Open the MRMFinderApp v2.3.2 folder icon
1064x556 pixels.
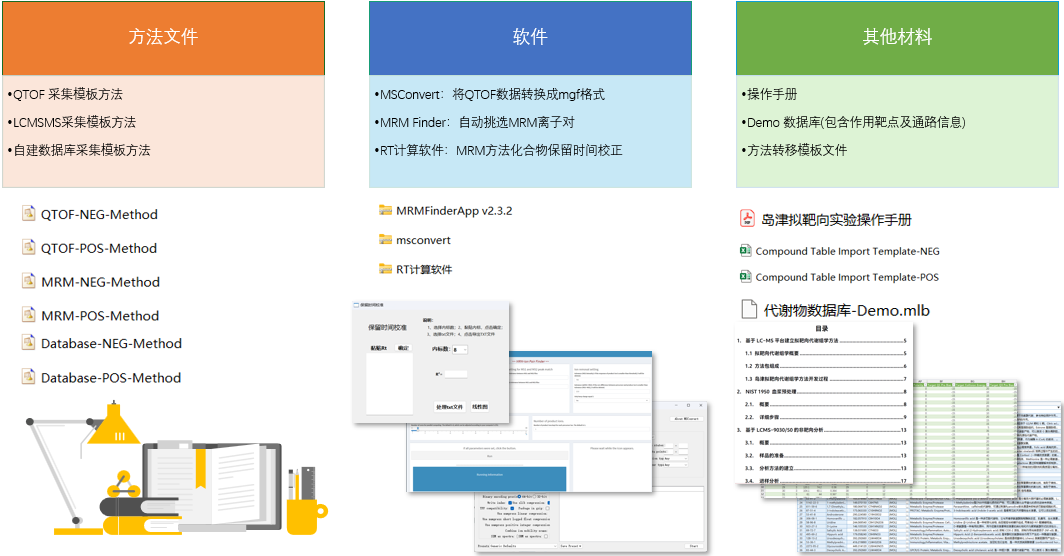pos(386,210)
